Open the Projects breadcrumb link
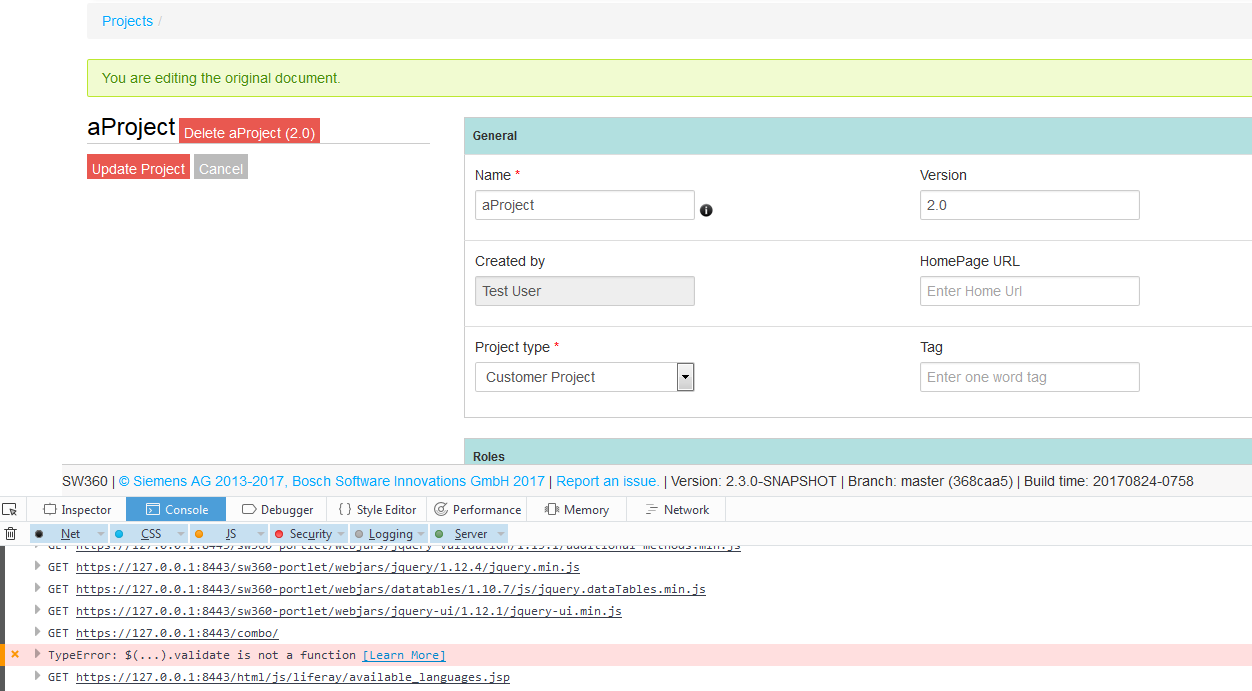 pyautogui.click(x=127, y=21)
